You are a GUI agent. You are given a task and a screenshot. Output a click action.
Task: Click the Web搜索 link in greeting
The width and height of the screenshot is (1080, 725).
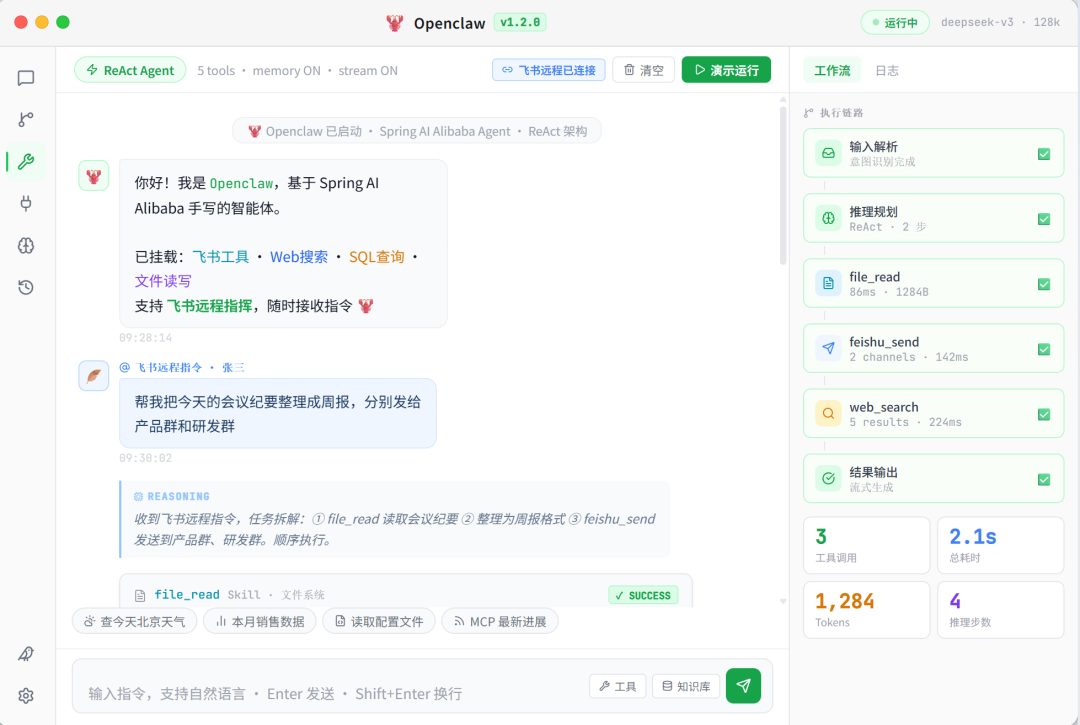[299, 257]
